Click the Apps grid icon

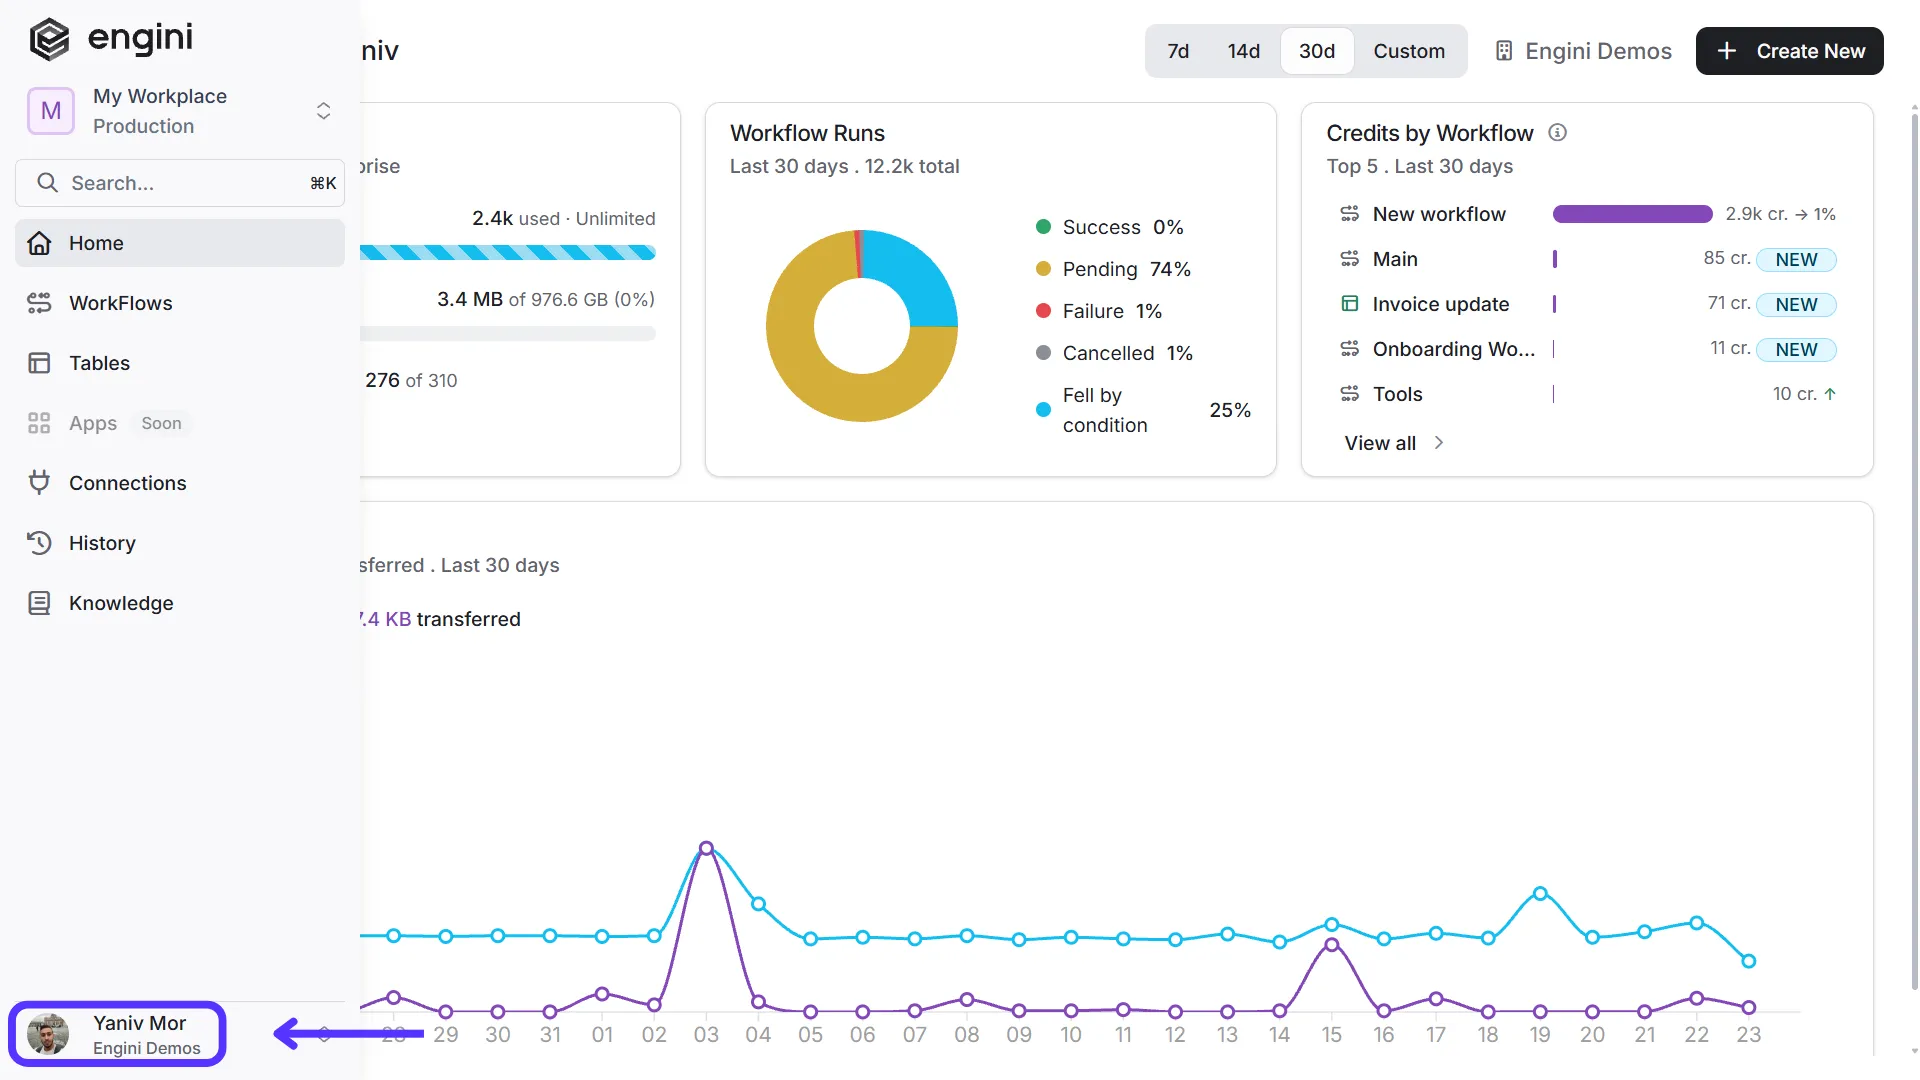coord(39,423)
